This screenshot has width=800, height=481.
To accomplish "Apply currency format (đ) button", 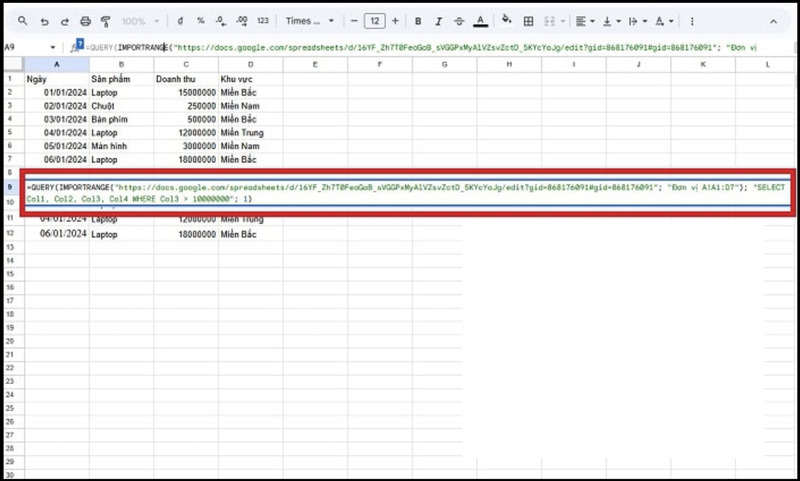I will (180, 21).
